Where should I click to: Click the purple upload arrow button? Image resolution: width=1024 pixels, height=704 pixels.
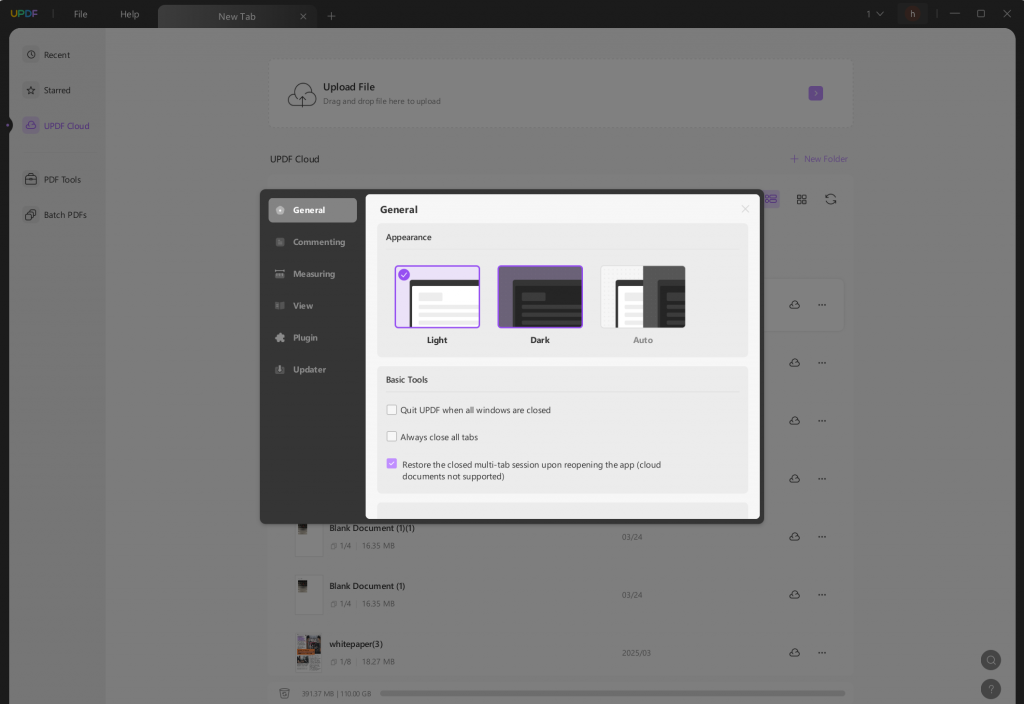(815, 92)
